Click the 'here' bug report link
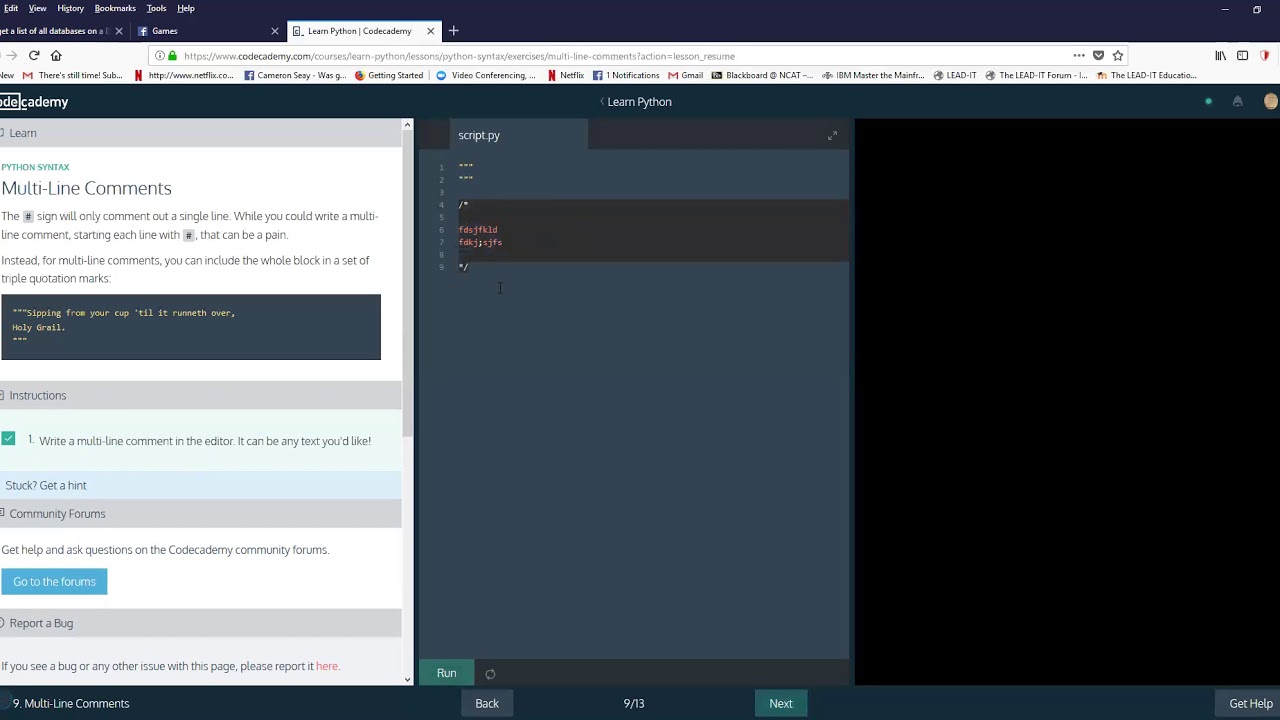The height and width of the screenshot is (720, 1280). tap(327, 666)
